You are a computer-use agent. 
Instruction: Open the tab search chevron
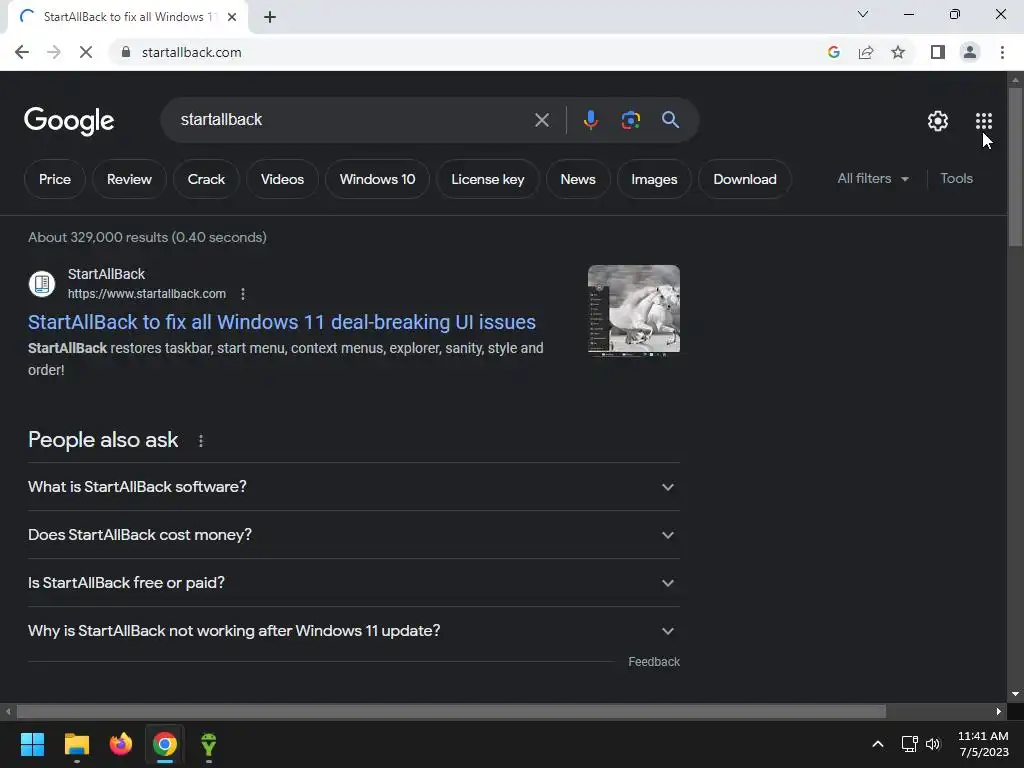[863, 14]
